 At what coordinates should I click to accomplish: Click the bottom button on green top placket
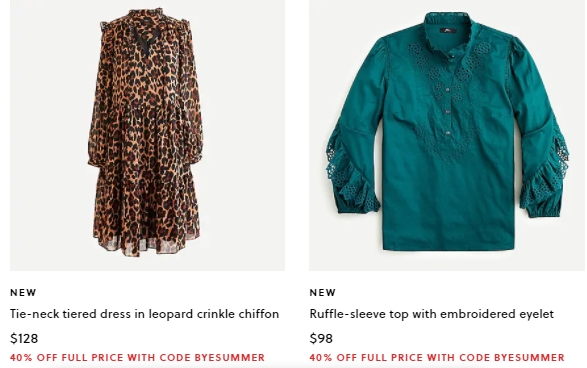point(447,132)
